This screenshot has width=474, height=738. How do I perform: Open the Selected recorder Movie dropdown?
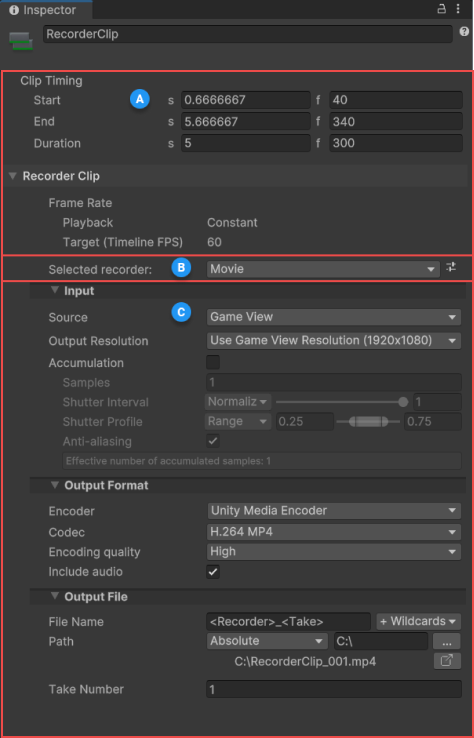(323, 269)
